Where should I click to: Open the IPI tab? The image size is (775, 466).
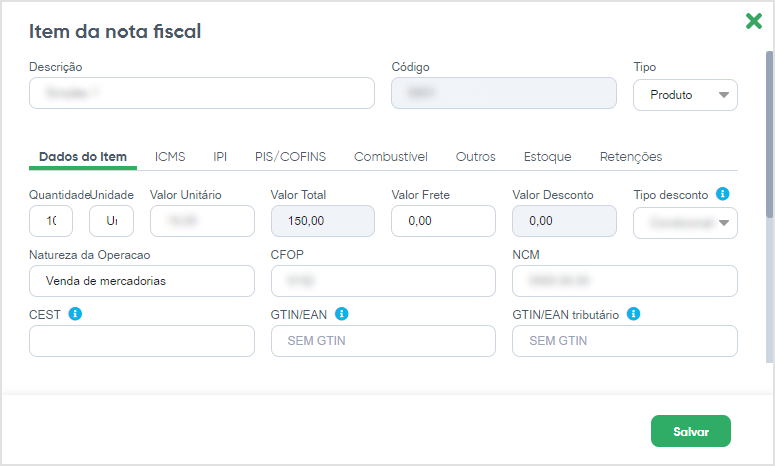(x=220, y=157)
